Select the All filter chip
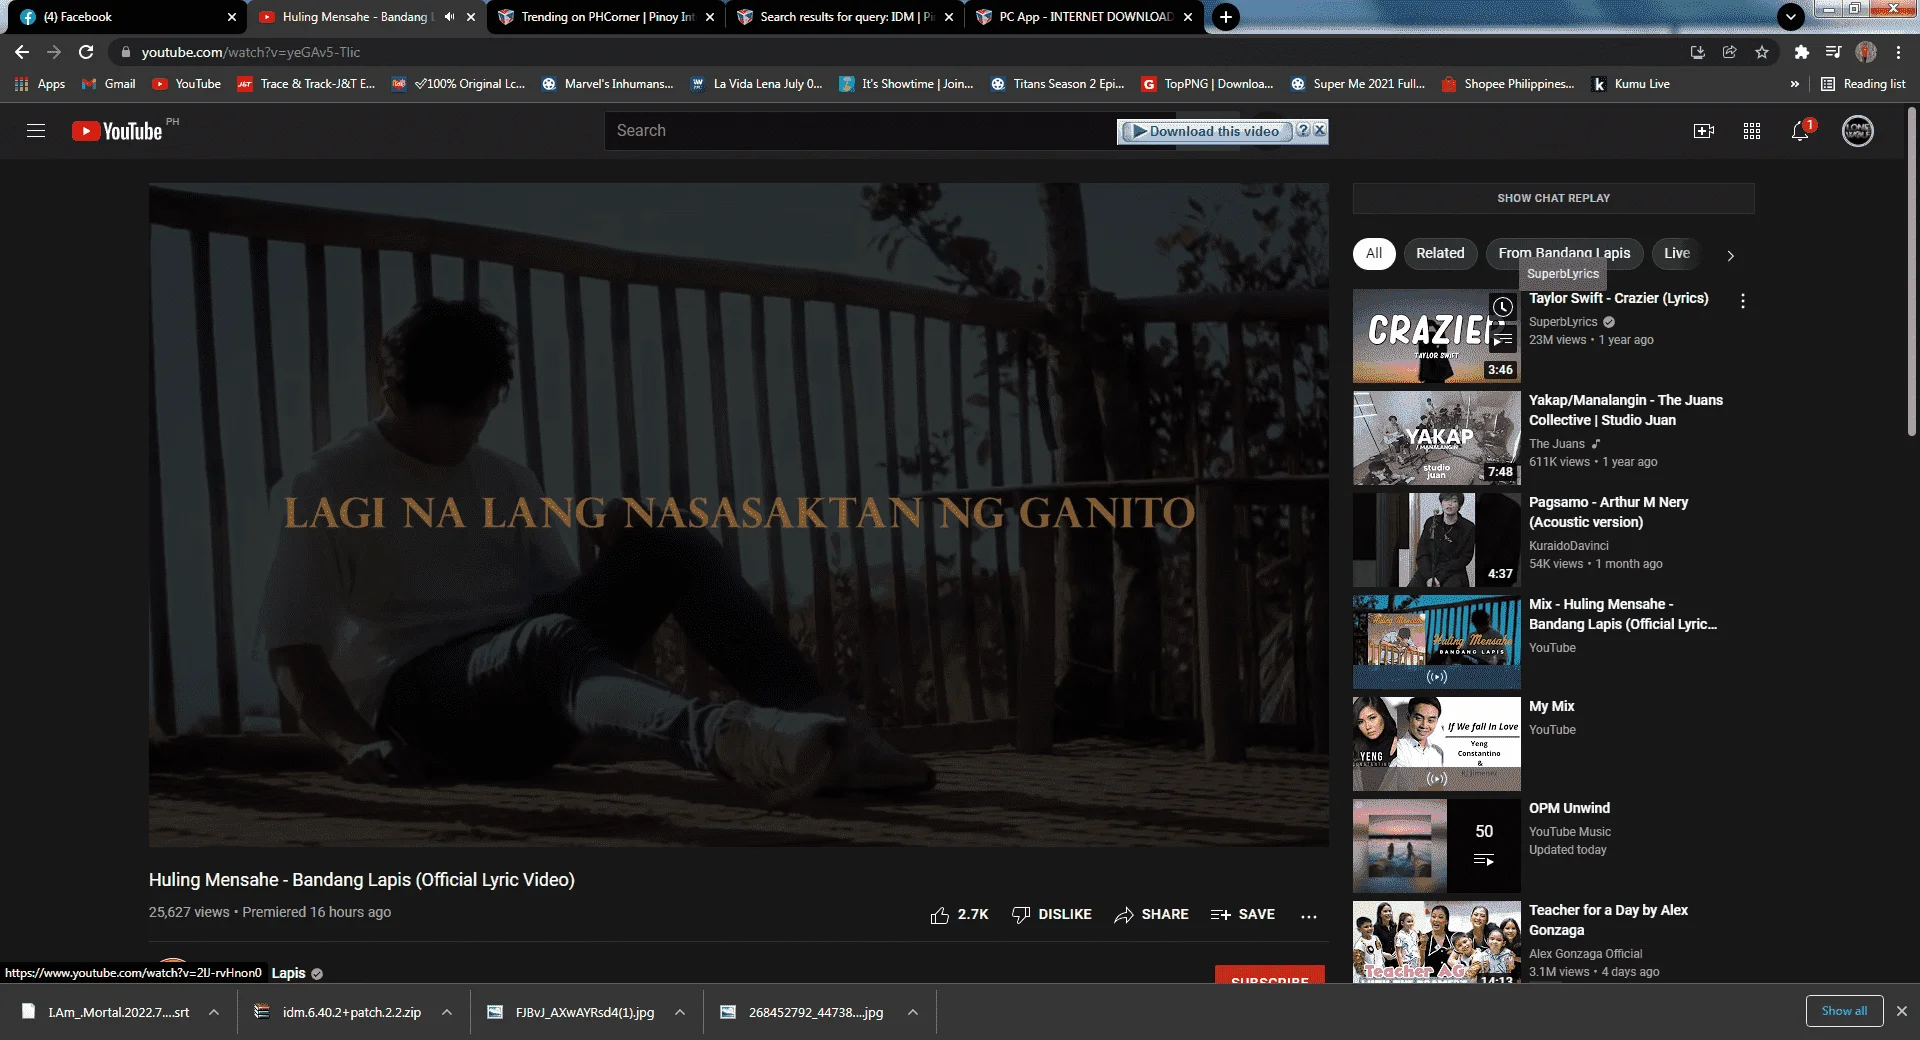 pyautogui.click(x=1374, y=254)
